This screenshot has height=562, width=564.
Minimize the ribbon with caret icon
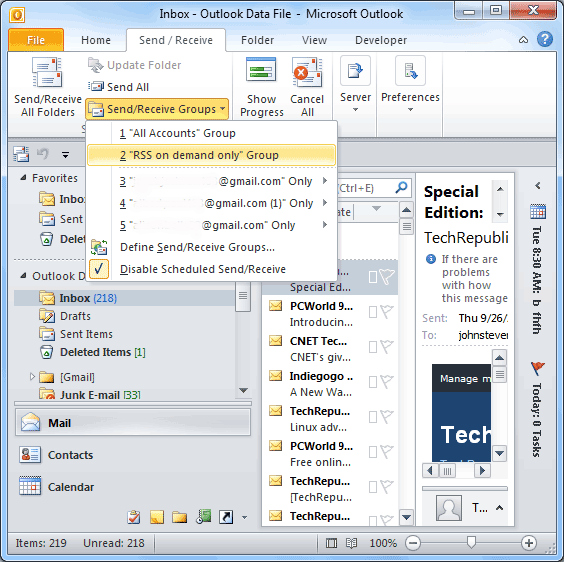(x=523, y=40)
